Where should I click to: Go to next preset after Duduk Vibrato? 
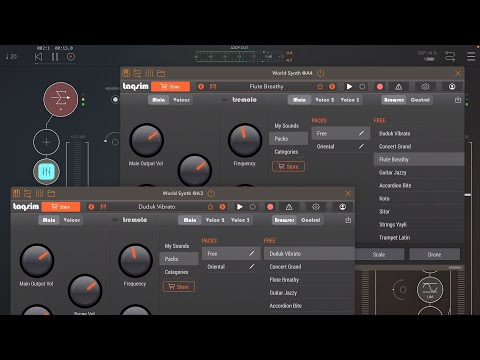[x=223, y=207]
